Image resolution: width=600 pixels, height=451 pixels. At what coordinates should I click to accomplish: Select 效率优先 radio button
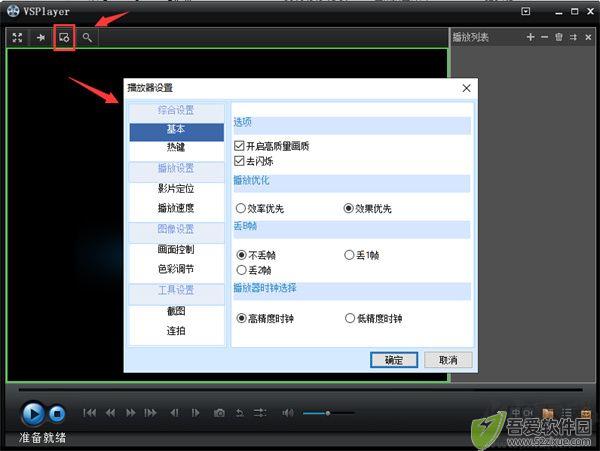[x=241, y=208]
